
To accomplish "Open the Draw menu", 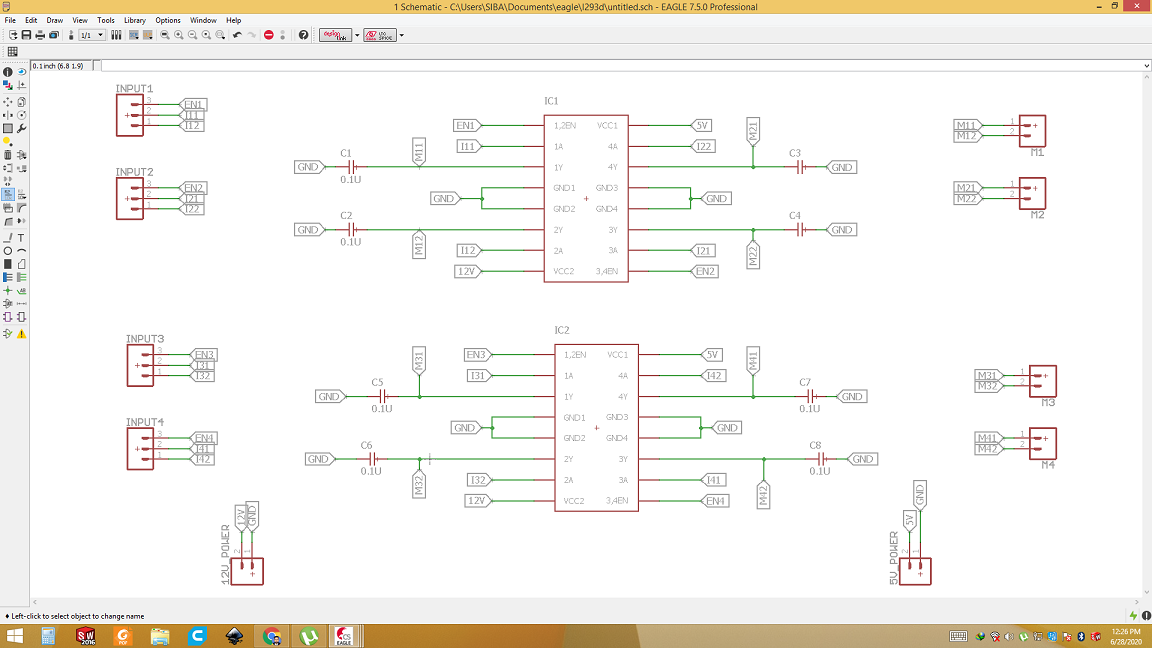I will [54, 20].
